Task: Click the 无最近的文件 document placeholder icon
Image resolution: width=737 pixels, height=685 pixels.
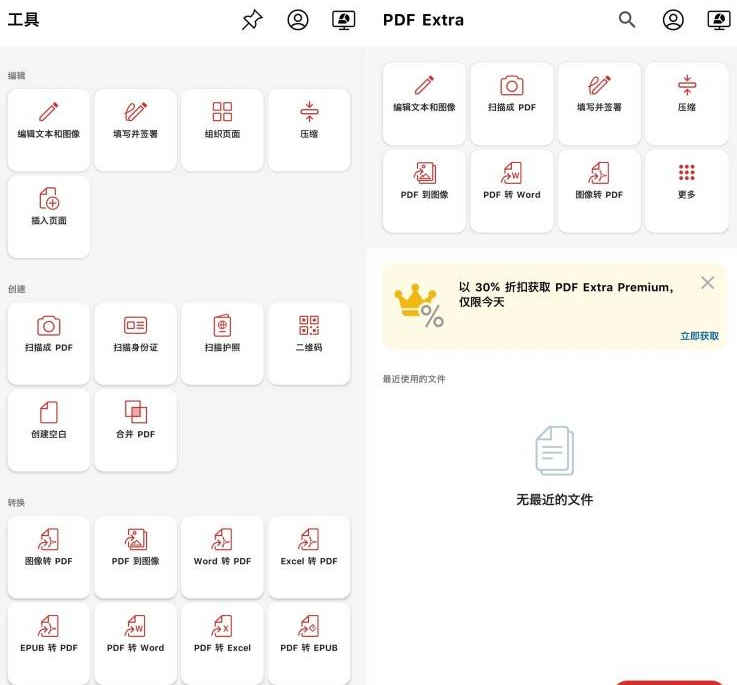Action: click(555, 450)
